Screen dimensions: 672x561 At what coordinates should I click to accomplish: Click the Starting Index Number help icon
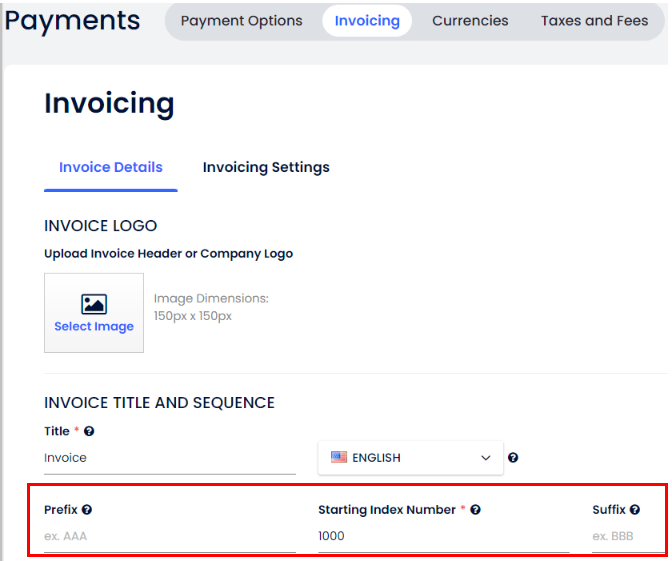click(x=475, y=510)
